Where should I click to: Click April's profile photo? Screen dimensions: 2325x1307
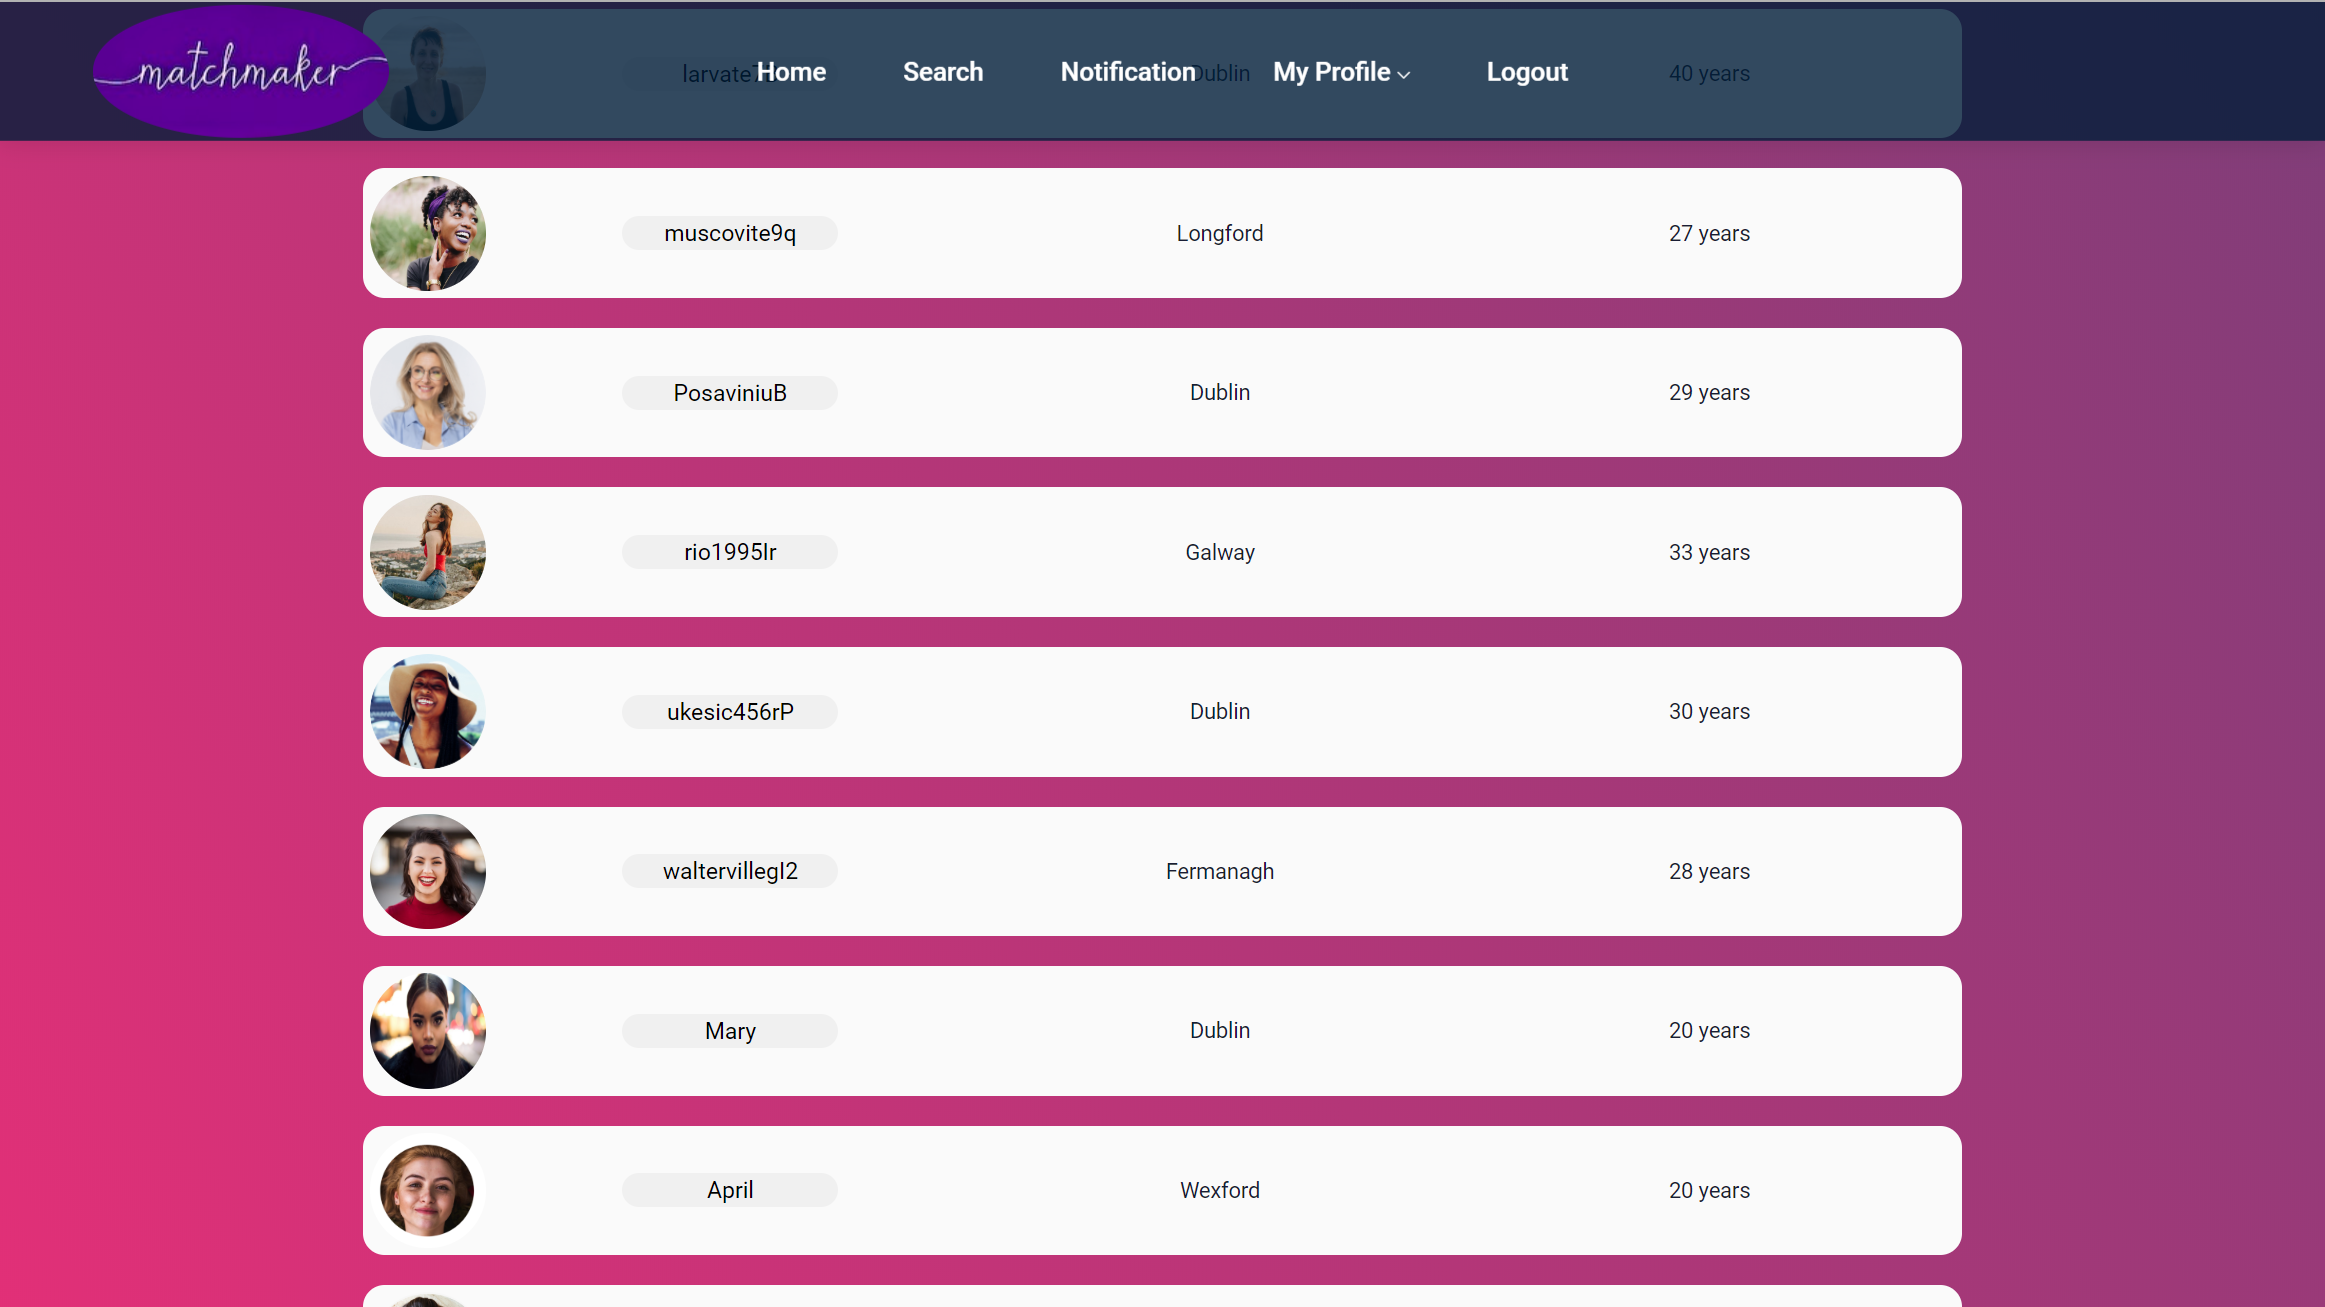[428, 1190]
